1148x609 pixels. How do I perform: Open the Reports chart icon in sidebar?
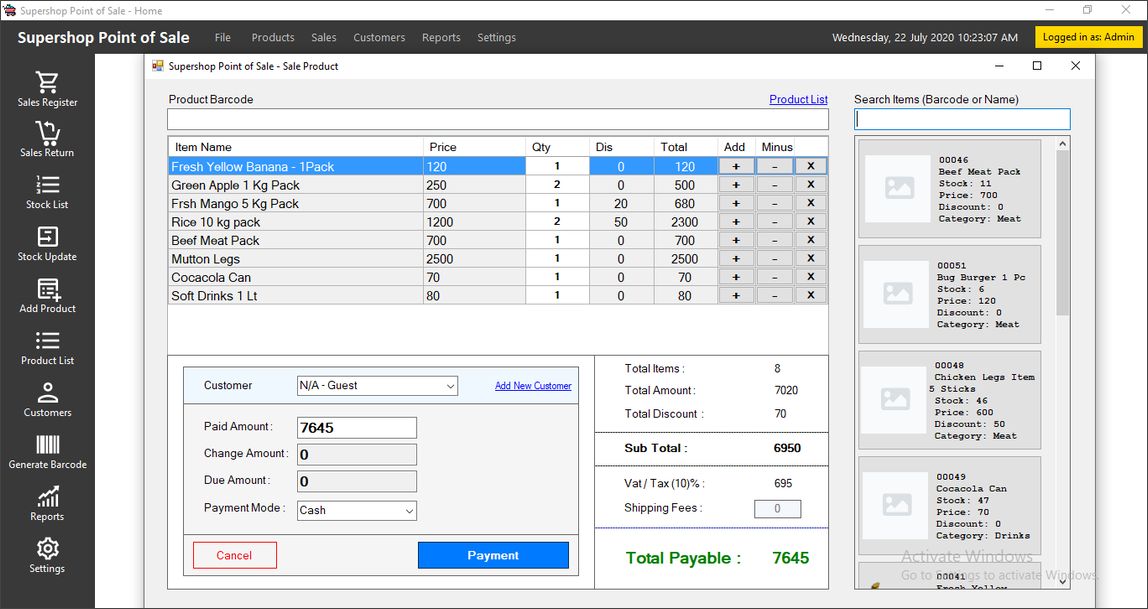click(47, 498)
